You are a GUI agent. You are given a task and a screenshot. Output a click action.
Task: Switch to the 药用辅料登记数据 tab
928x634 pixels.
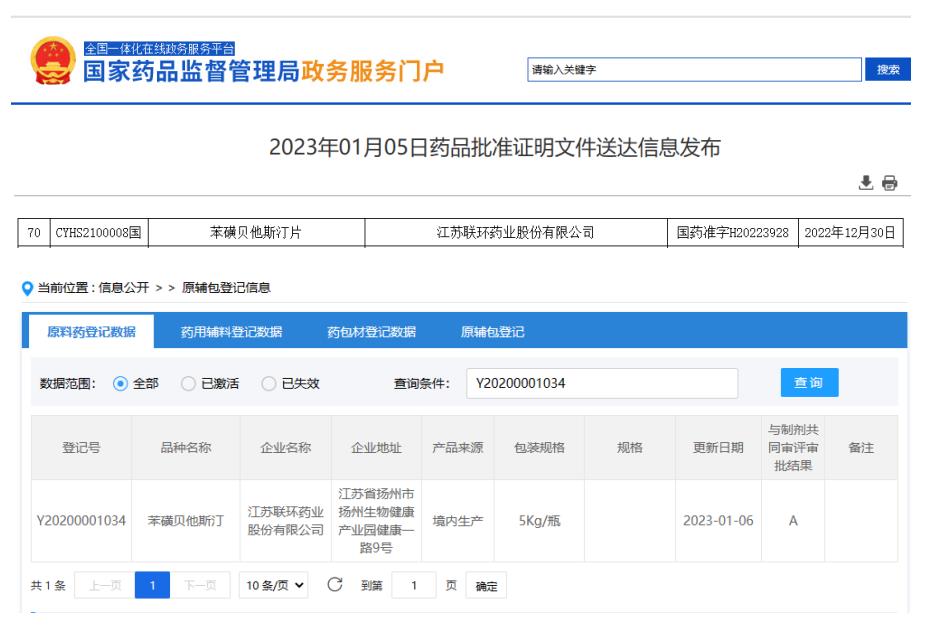[231, 333]
